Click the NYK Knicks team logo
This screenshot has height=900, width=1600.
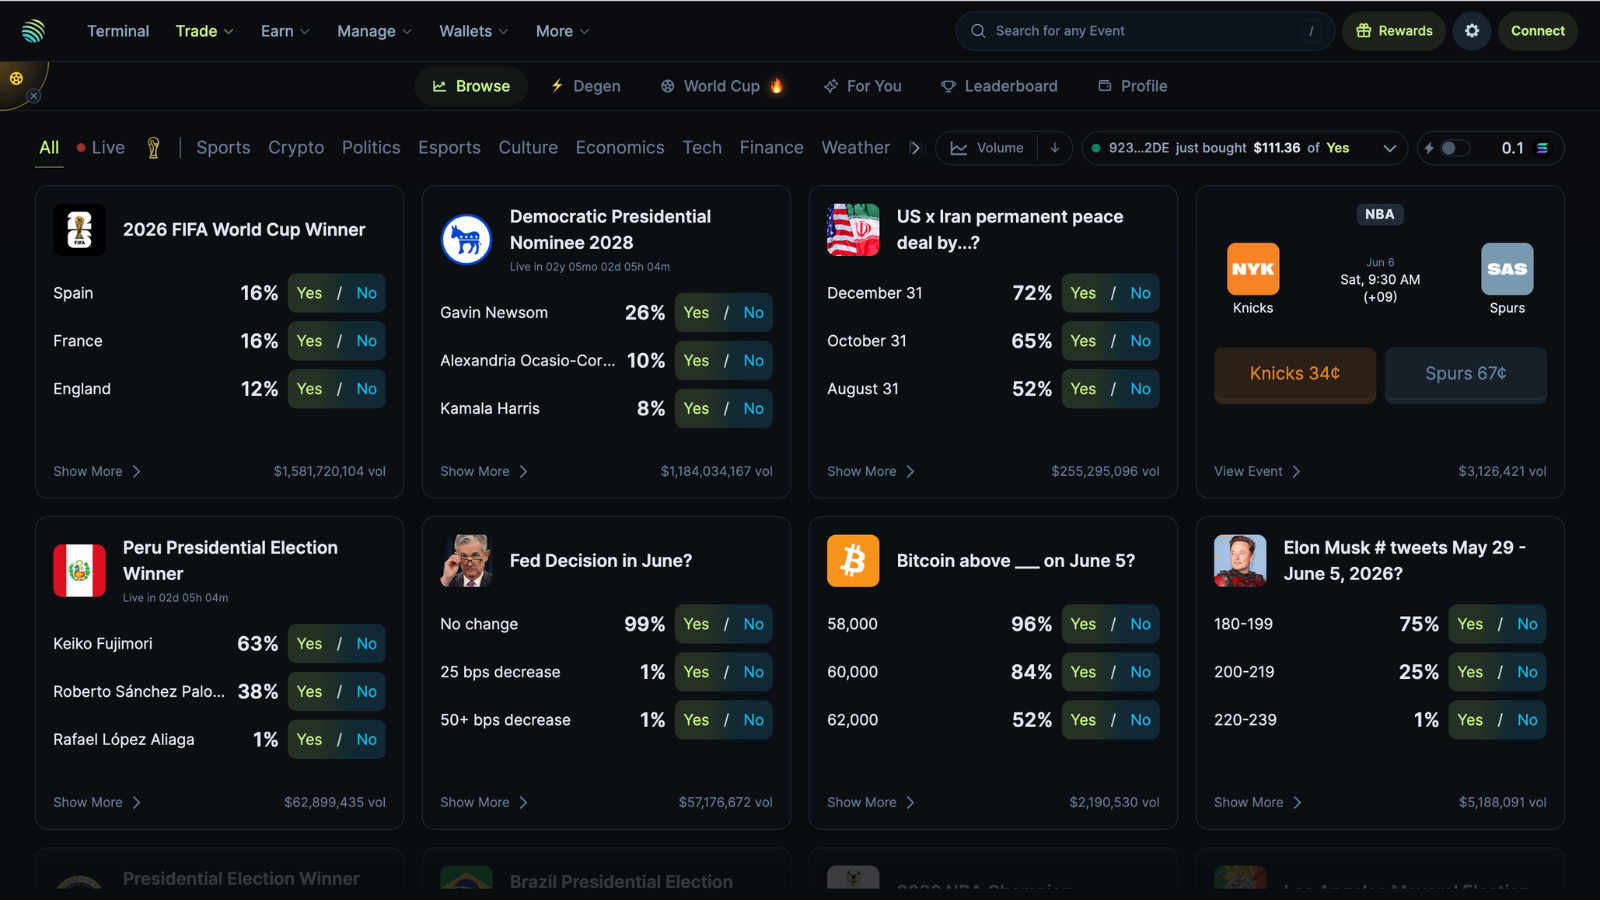[x=1253, y=269]
